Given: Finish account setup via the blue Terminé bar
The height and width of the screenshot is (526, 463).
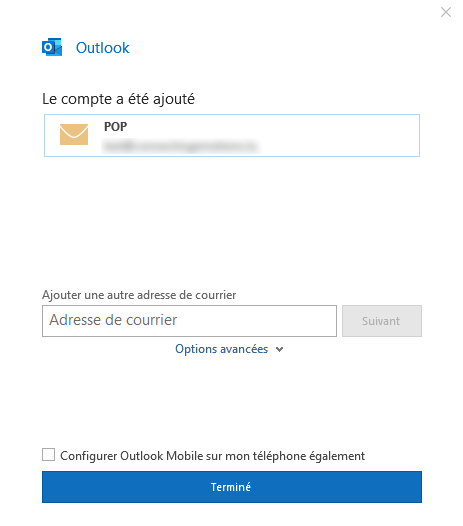Looking at the screenshot, I should [232, 487].
